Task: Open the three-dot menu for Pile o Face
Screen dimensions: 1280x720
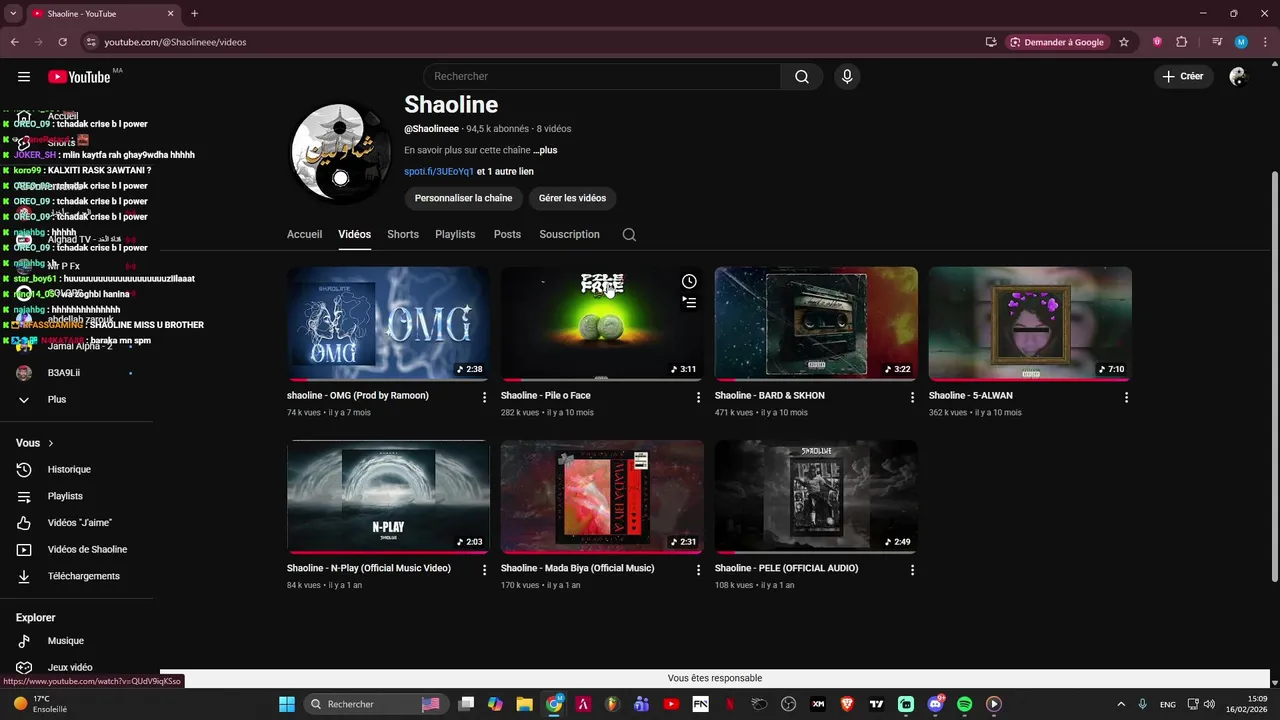Action: coord(699,397)
